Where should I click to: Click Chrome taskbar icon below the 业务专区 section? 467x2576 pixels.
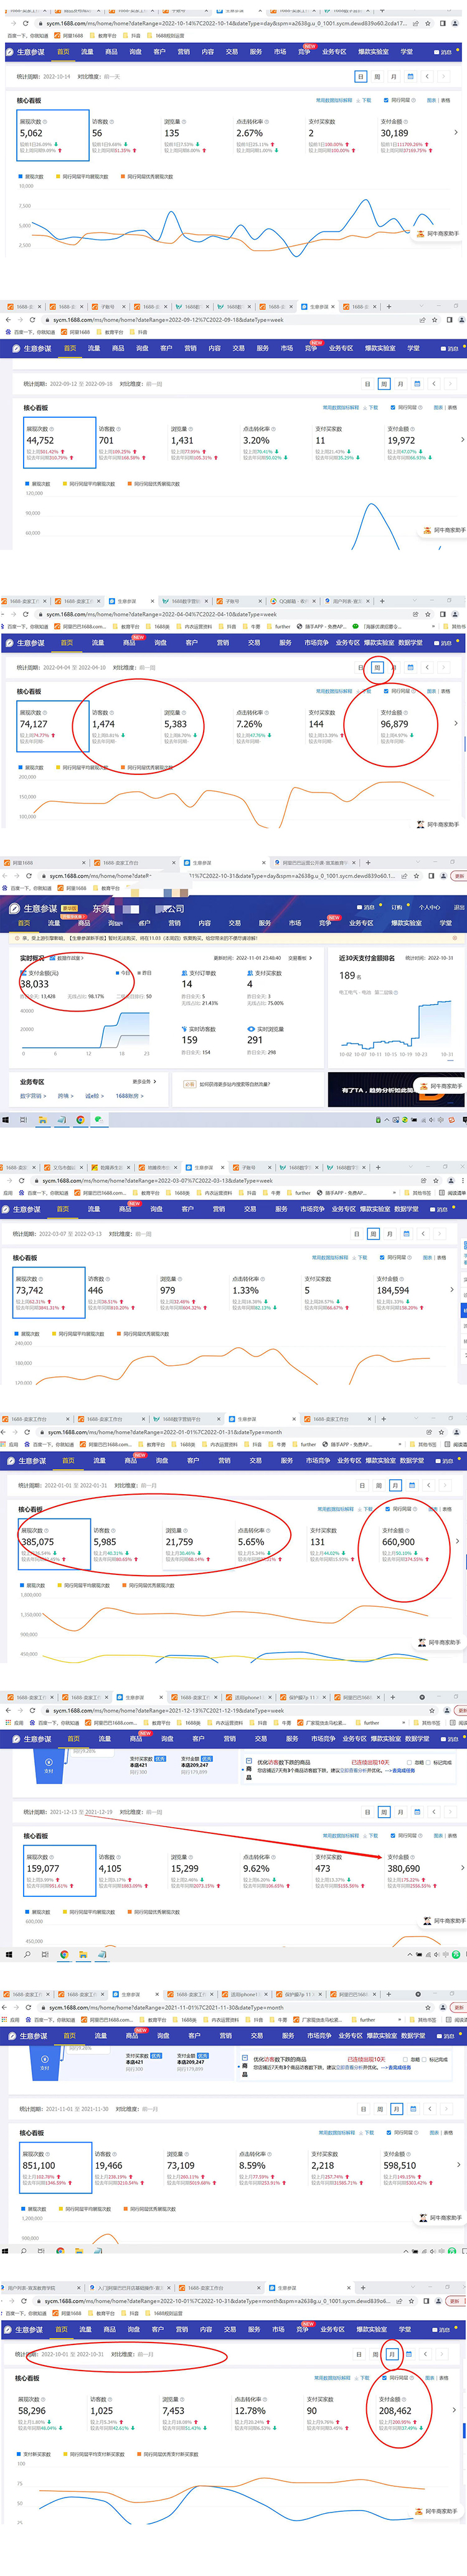click(80, 1120)
